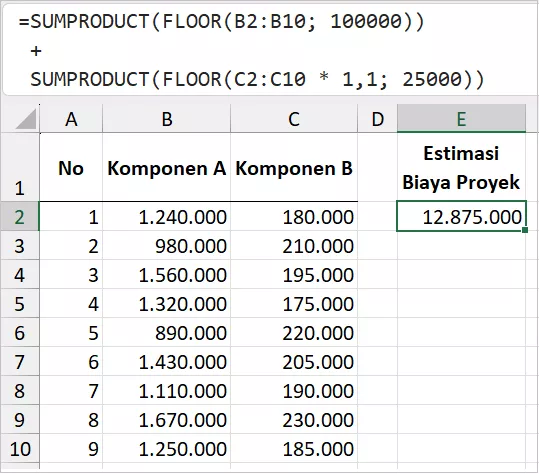Image resolution: width=539 pixels, height=474 pixels.
Task: Select column D header
Action: pyautogui.click(x=377, y=119)
